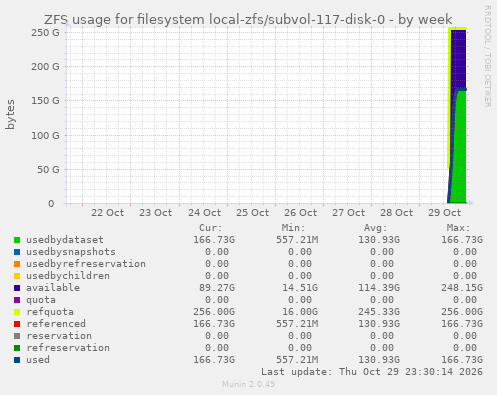The width and height of the screenshot is (497, 395).
Task: Click the 26 Oct x-axis label
Action: (301, 213)
